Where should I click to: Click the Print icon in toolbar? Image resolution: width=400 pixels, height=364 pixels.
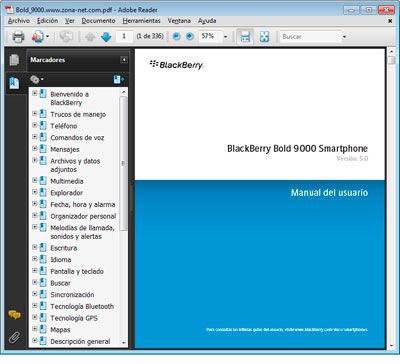click(18, 36)
